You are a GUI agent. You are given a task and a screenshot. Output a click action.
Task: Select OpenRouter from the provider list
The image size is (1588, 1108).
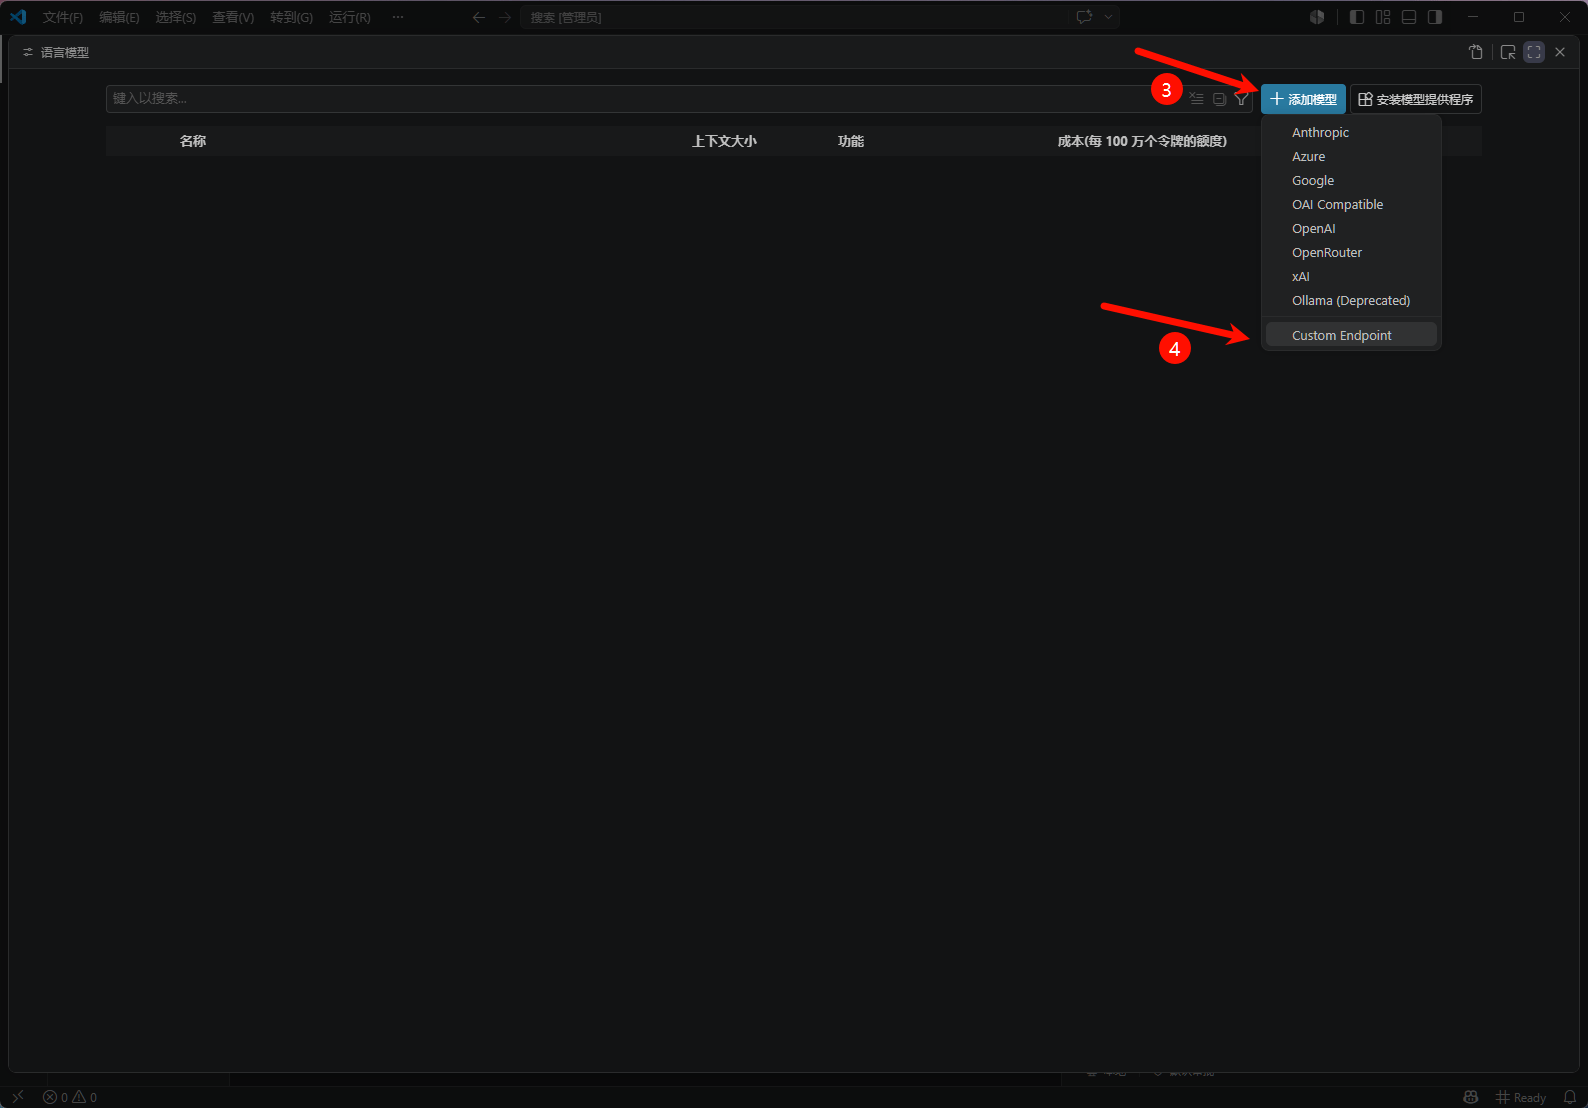click(1351, 252)
